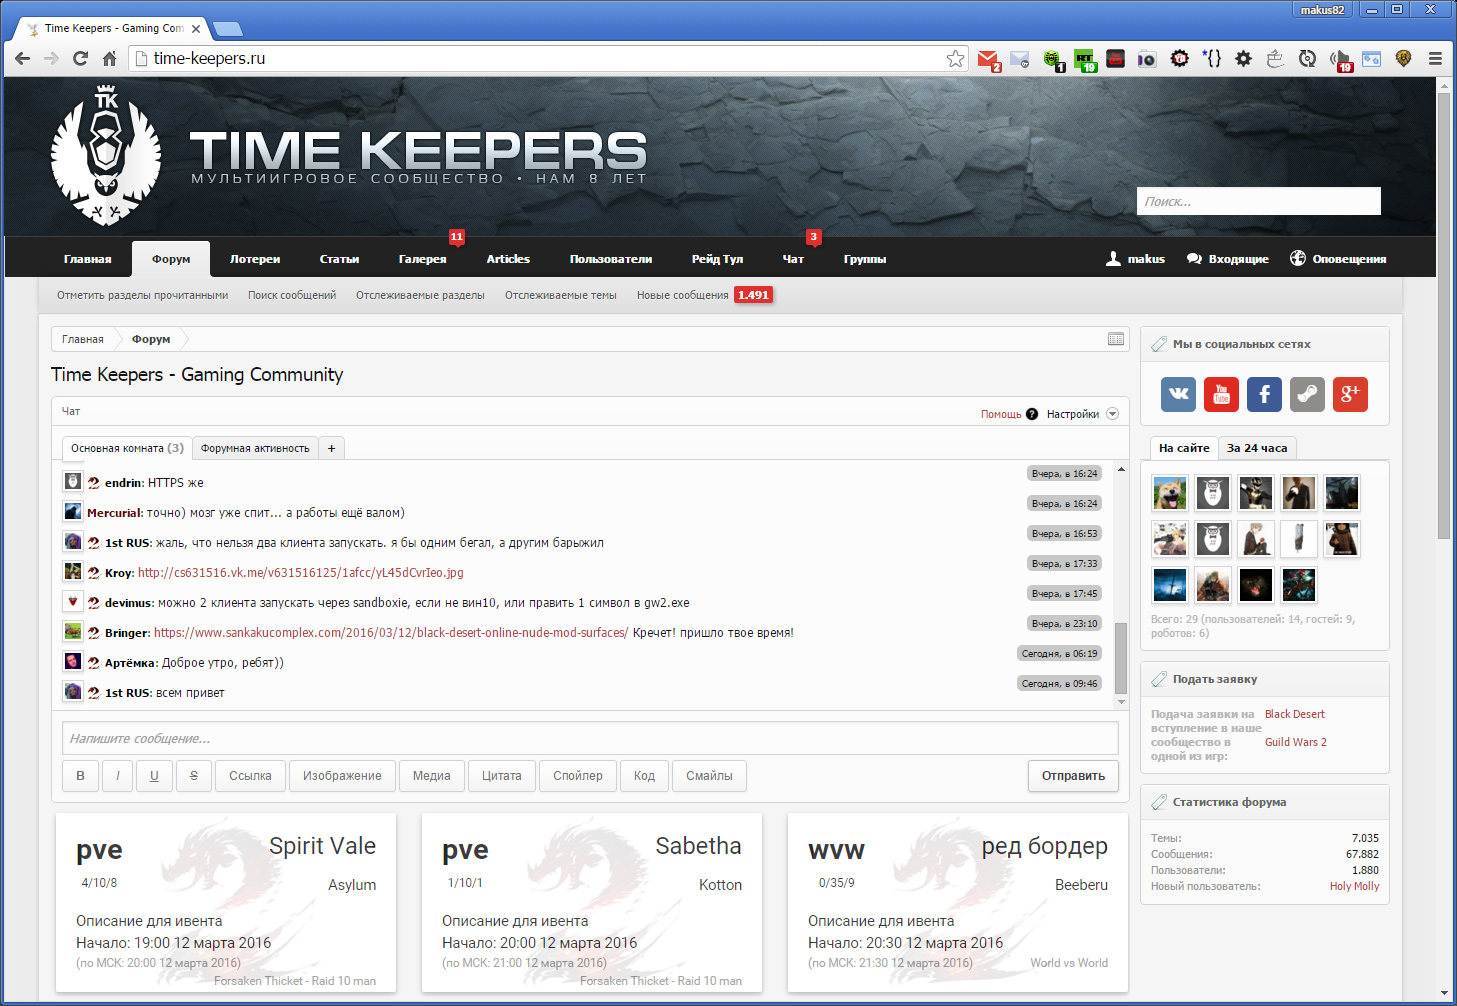Image resolution: width=1457 pixels, height=1006 pixels.
Task: Switch to За 24 часа tab
Action: 1257,448
